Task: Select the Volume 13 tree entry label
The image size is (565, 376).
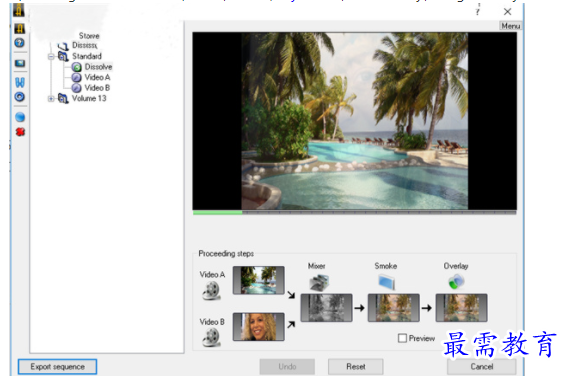Action: point(89,98)
